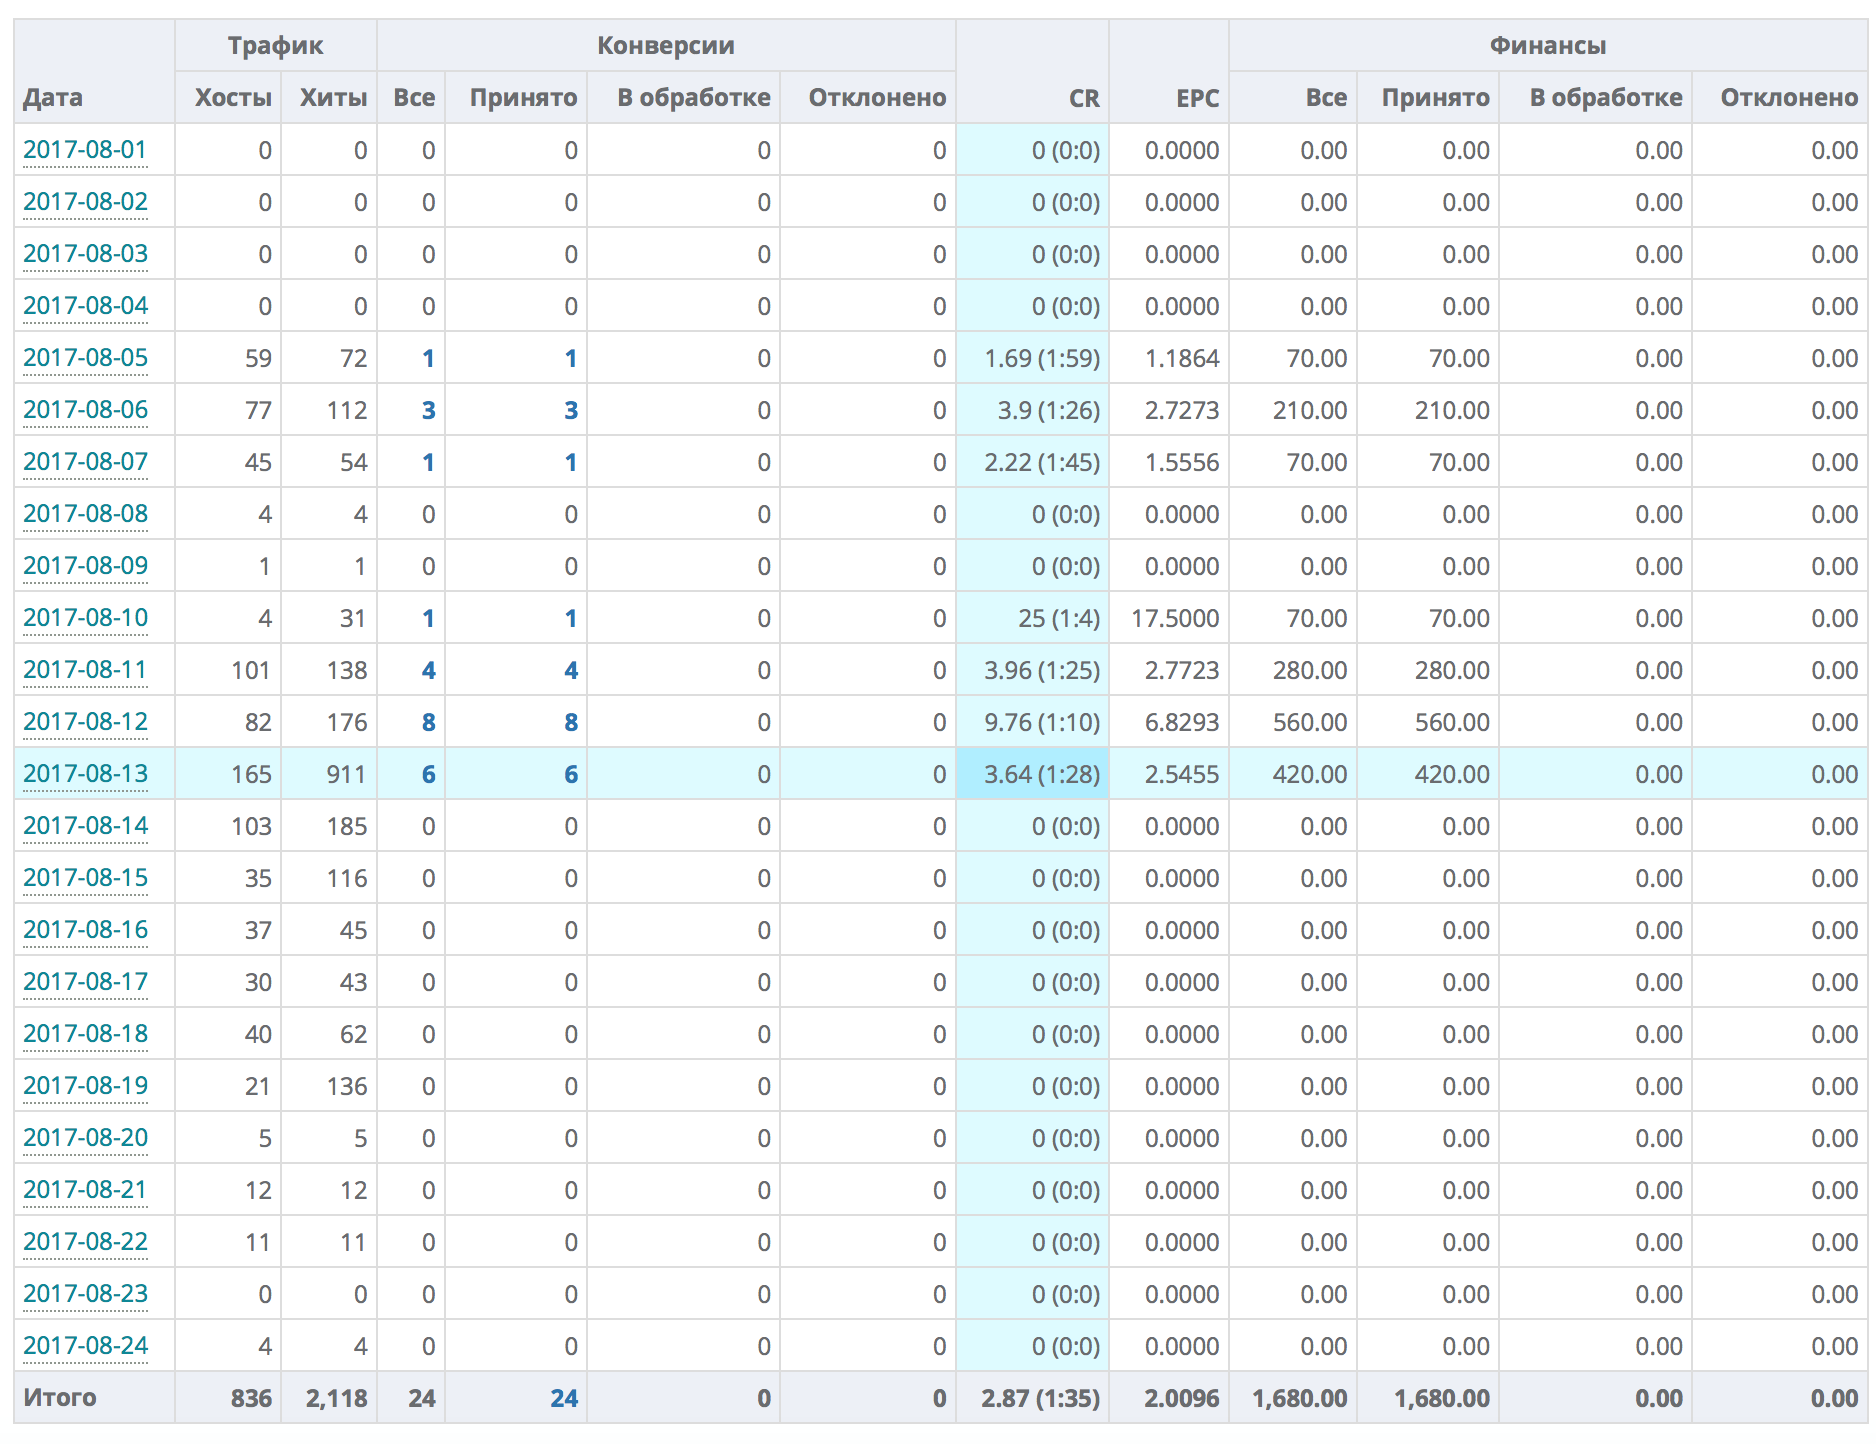Open the 2017-08-11 date link
Screen dimensions: 1876x1444
pyautogui.click(x=85, y=670)
